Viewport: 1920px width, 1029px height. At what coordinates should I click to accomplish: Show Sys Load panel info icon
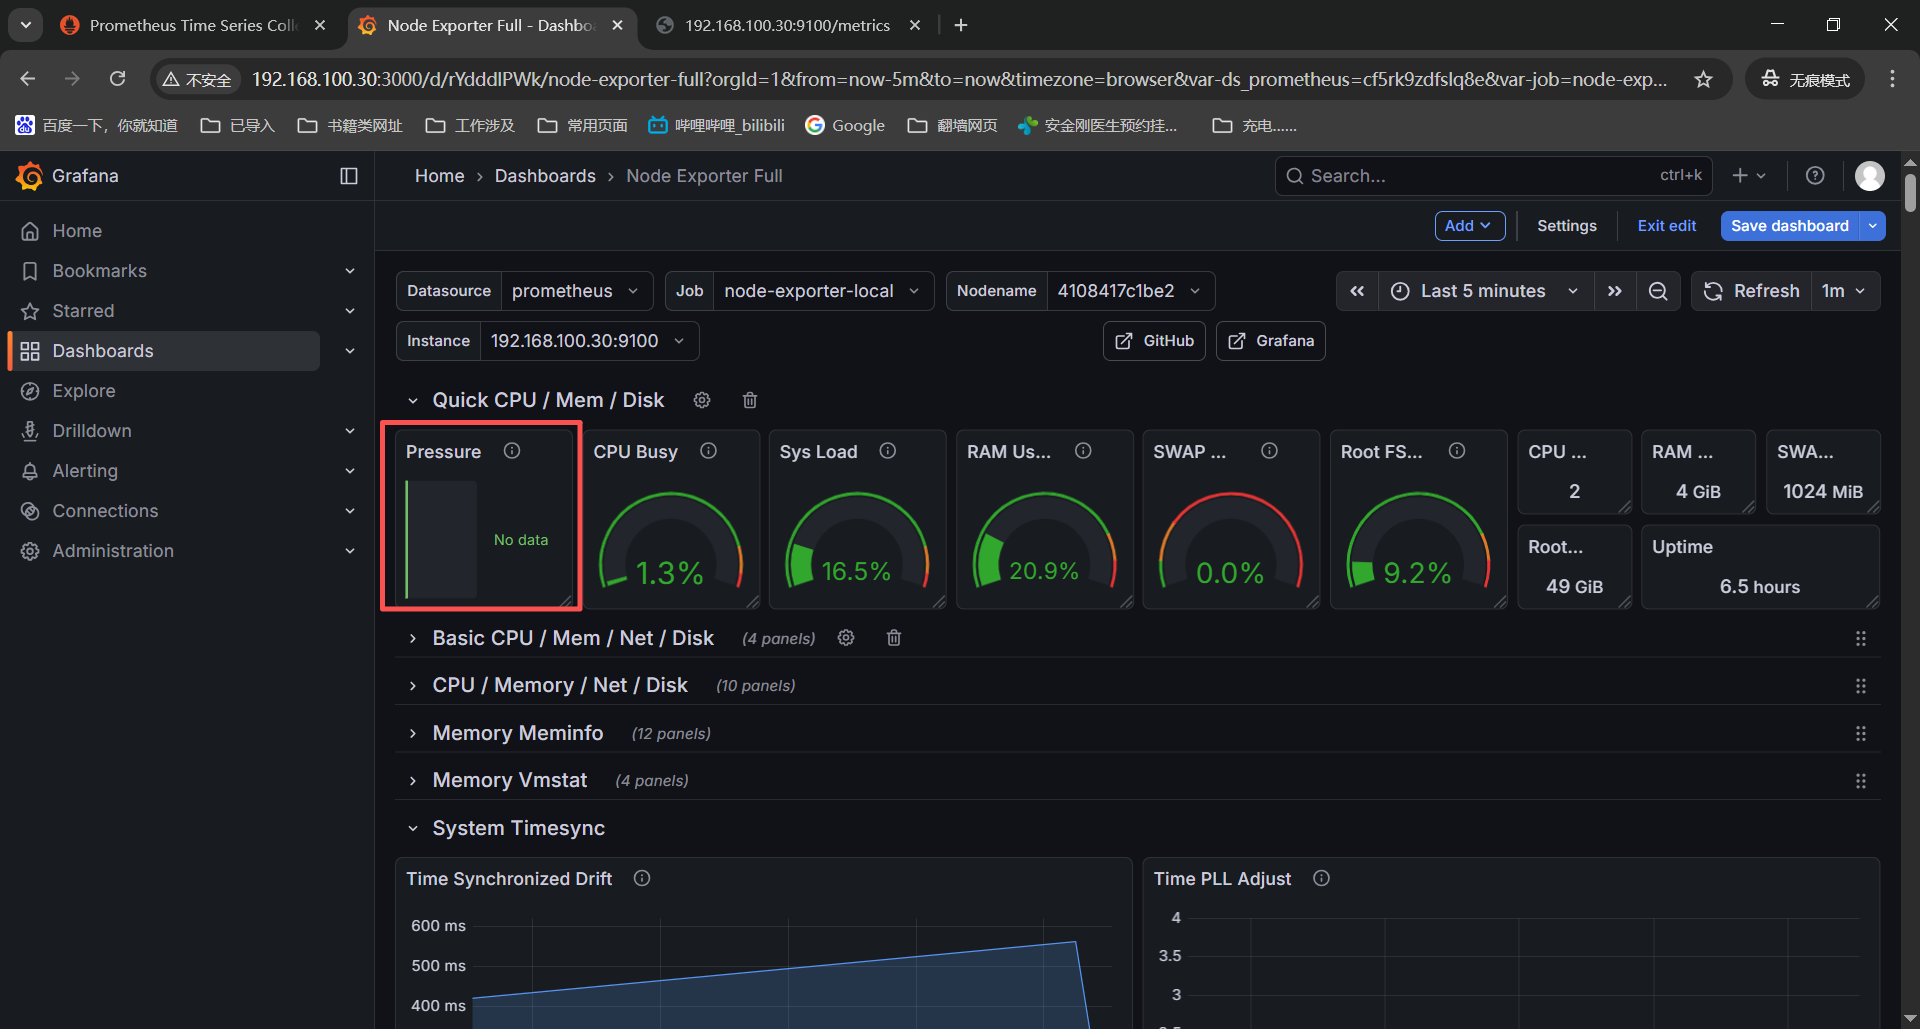pyautogui.click(x=887, y=451)
